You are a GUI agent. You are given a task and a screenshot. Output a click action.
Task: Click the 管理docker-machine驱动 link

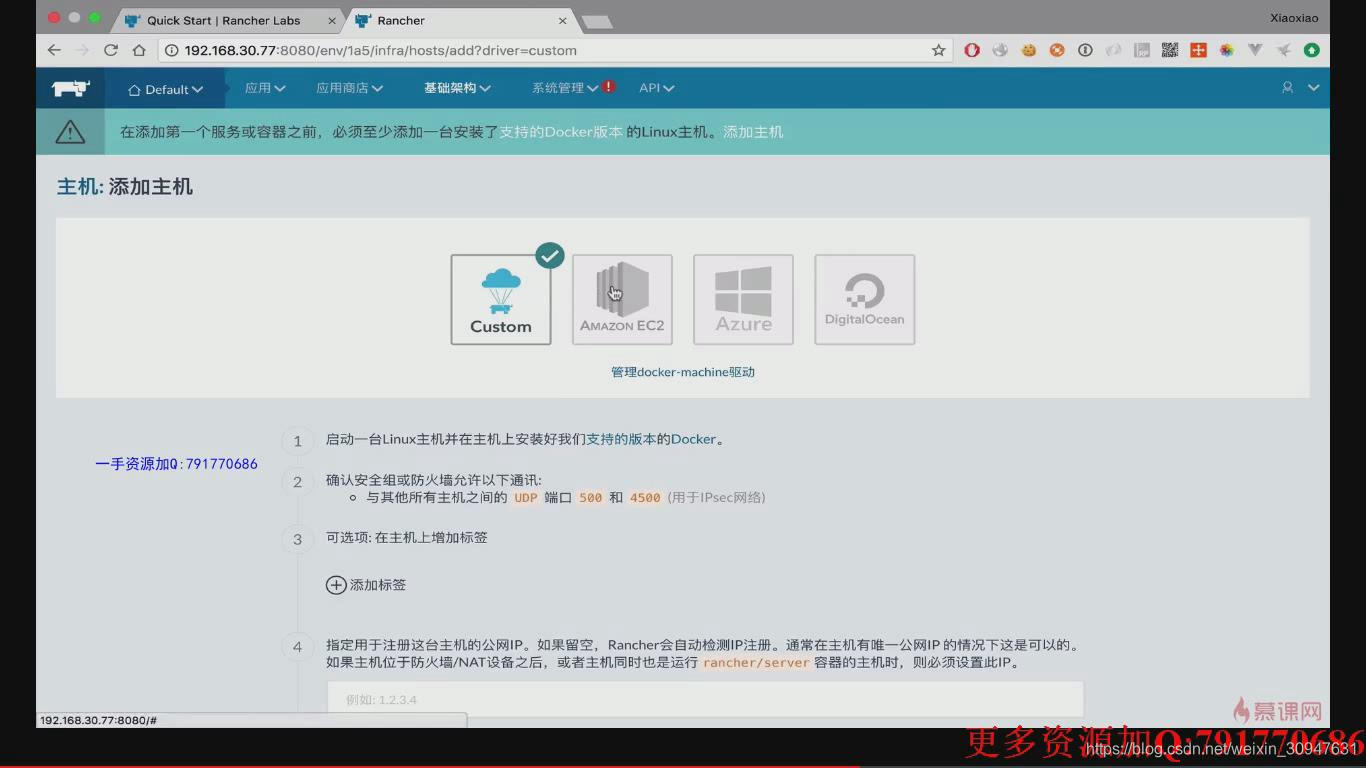[683, 372]
